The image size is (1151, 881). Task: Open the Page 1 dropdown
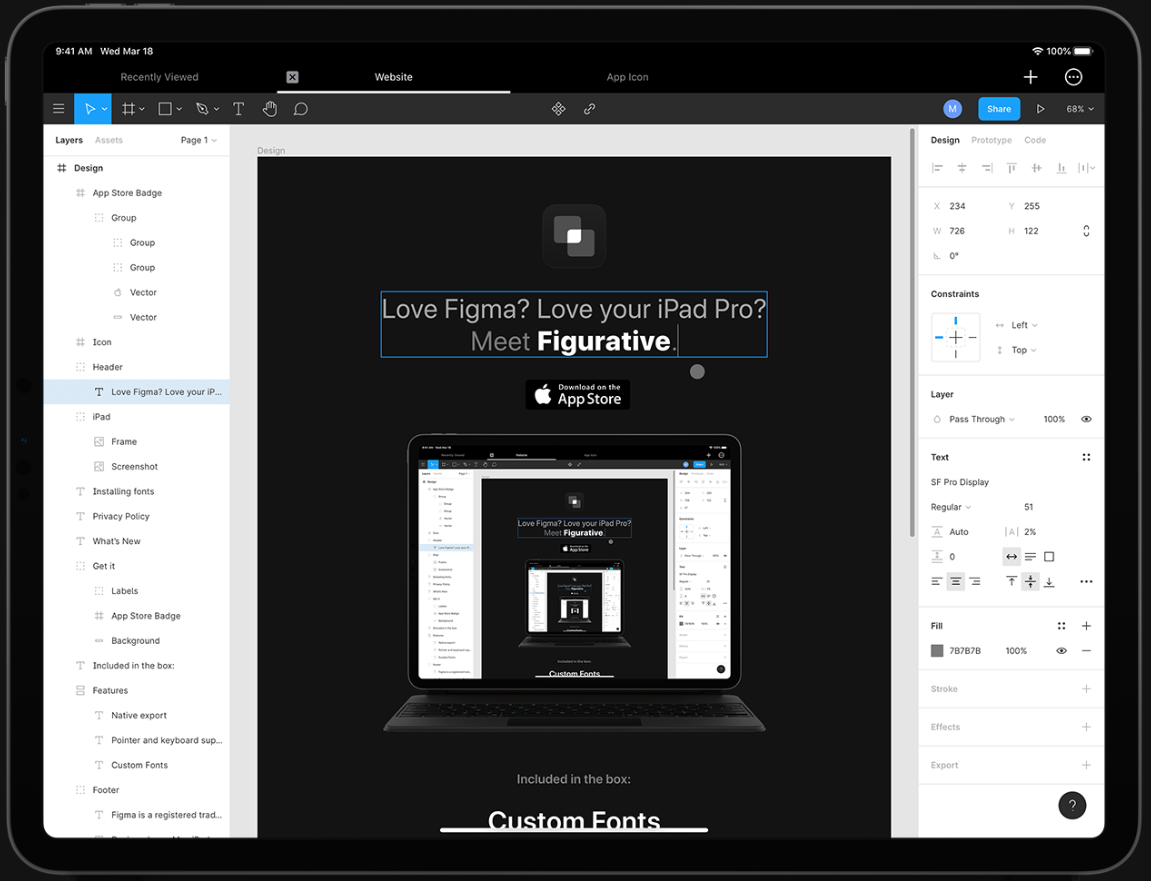(199, 140)
